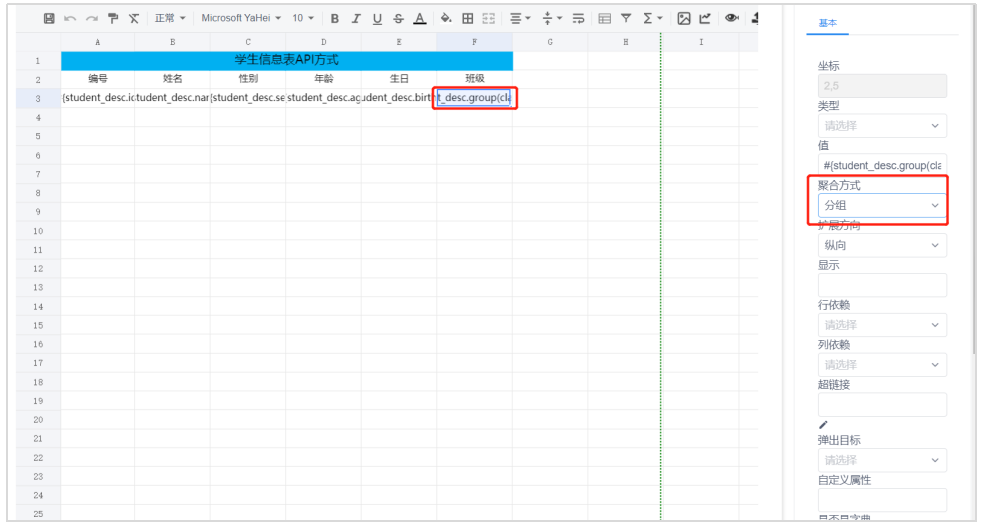Screen dimensions: 983x526
Task: Select the row 1 header
Action: (x=38, y=61)
